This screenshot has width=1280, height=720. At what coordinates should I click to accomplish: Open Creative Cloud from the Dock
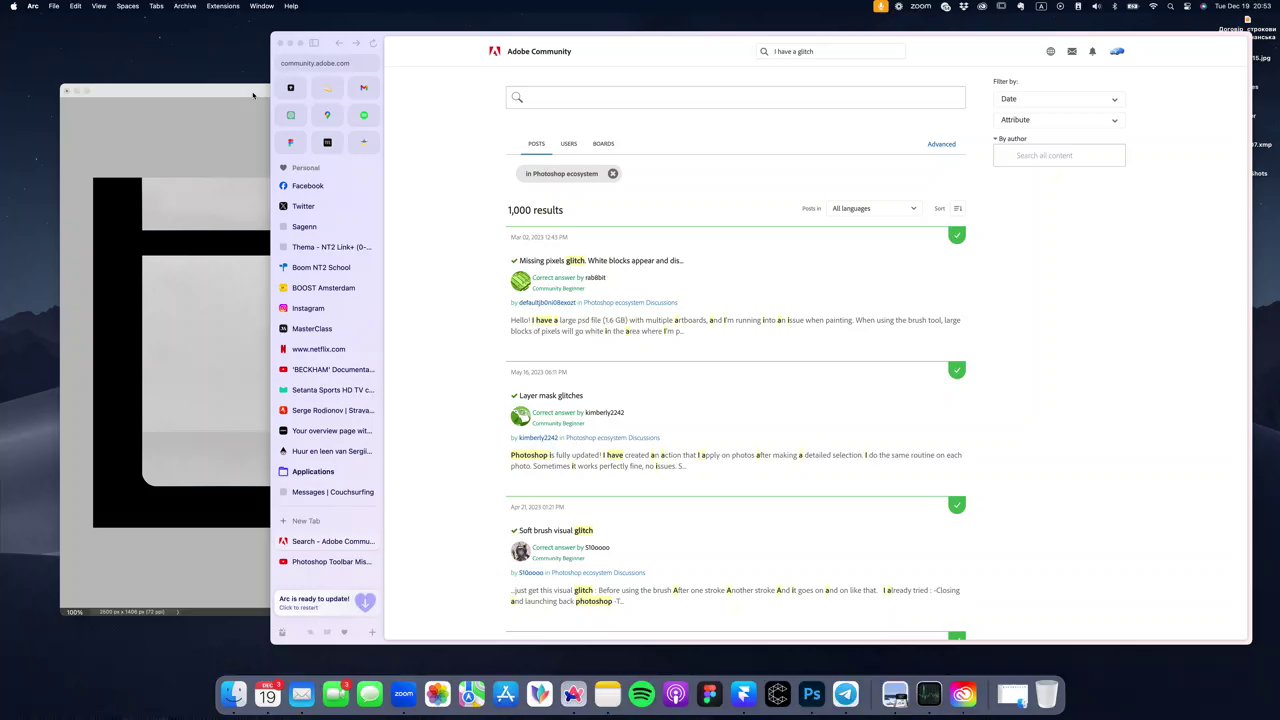tap(963, 694)
